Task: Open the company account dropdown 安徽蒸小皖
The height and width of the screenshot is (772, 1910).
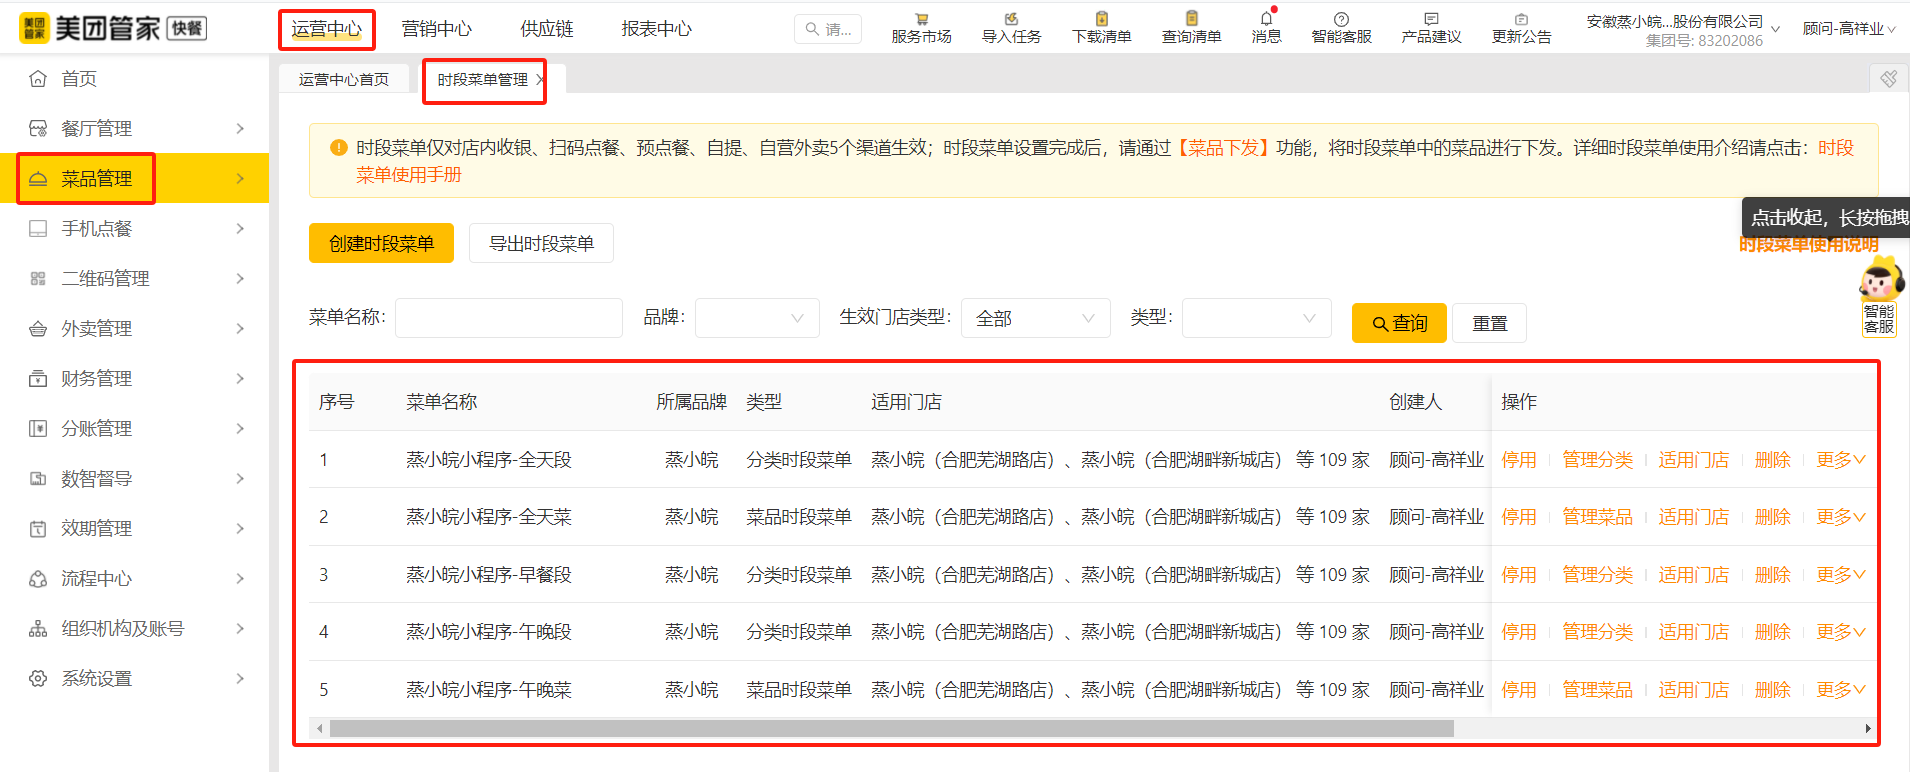Action: [x=1683, y=30]
